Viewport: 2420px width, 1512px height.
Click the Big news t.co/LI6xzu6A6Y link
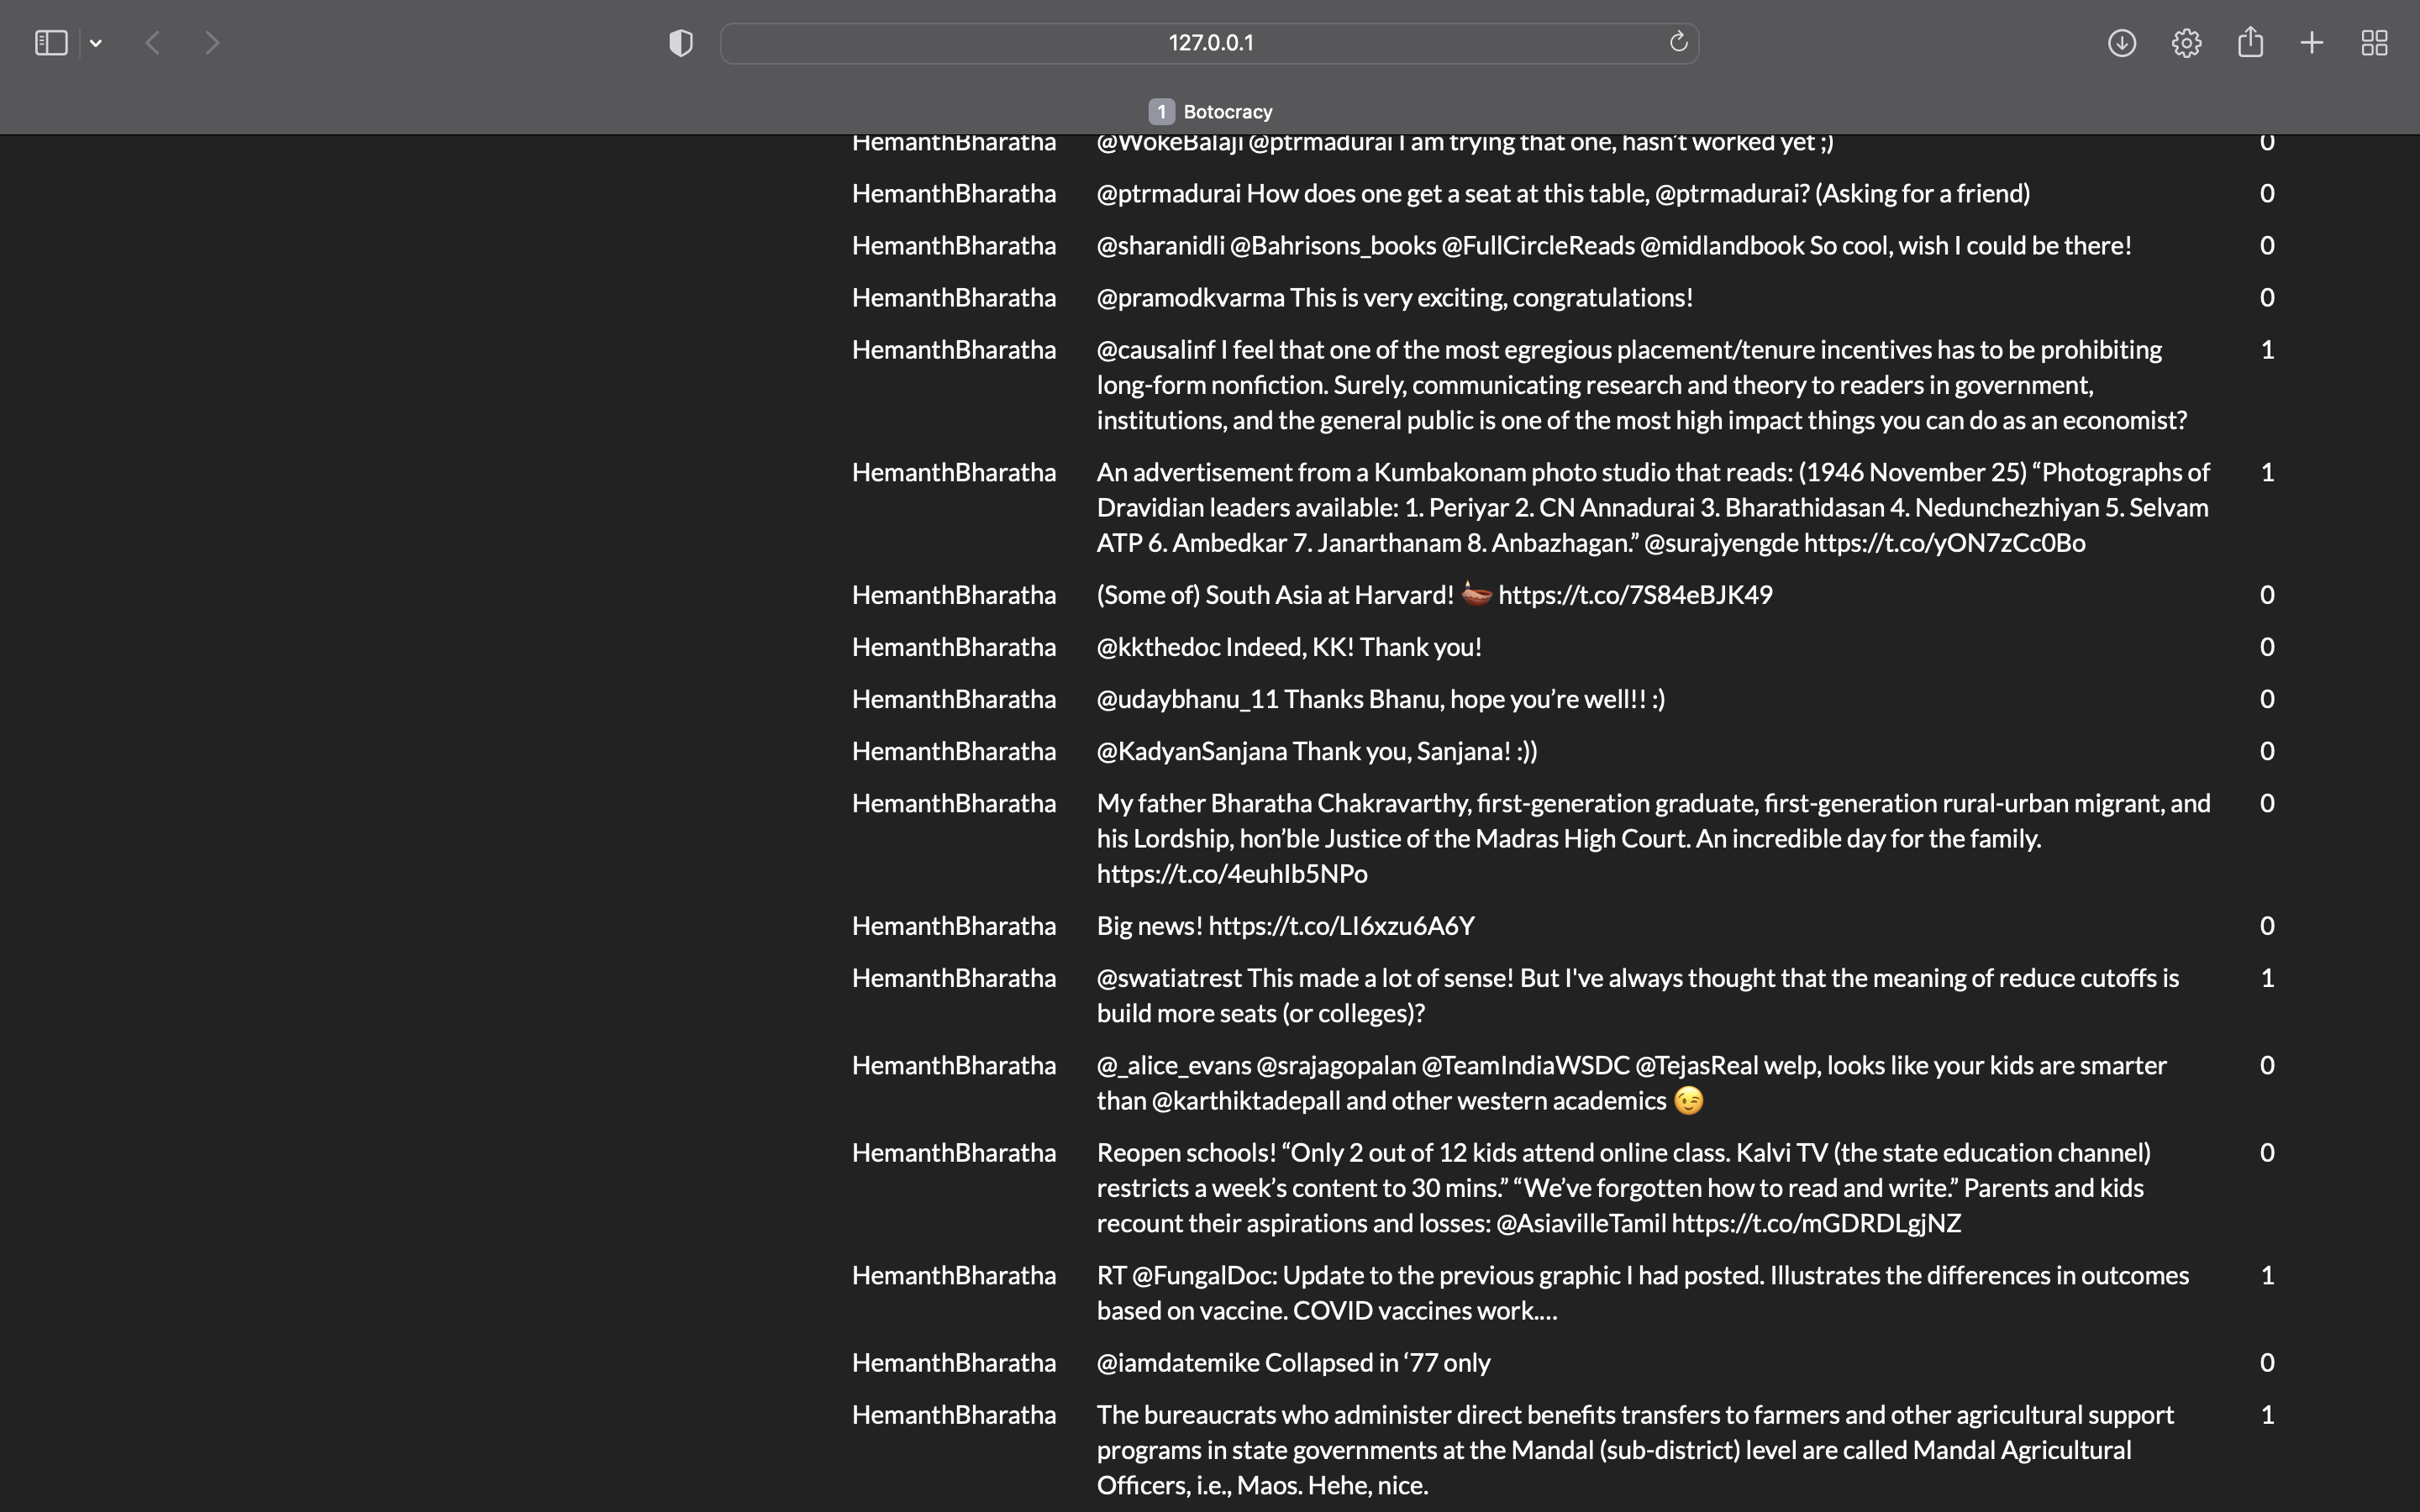1340,926
